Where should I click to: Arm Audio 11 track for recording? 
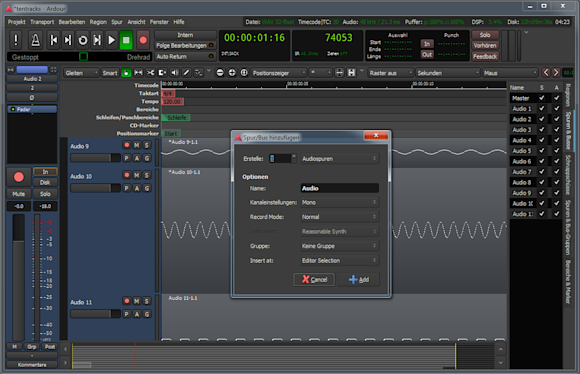click(127, 301)
